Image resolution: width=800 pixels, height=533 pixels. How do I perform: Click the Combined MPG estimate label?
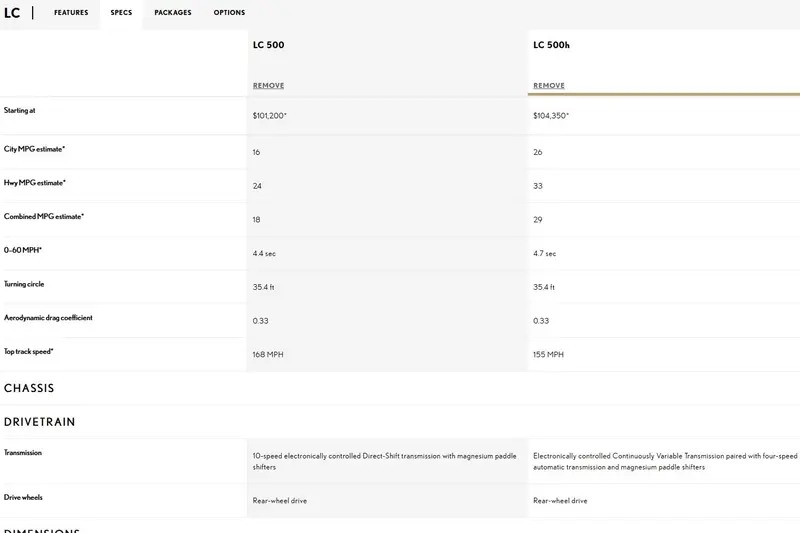click(44, 216)
